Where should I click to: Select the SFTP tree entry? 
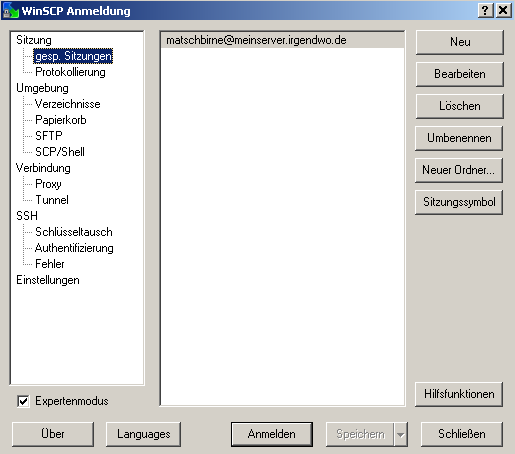coord(49,136)
